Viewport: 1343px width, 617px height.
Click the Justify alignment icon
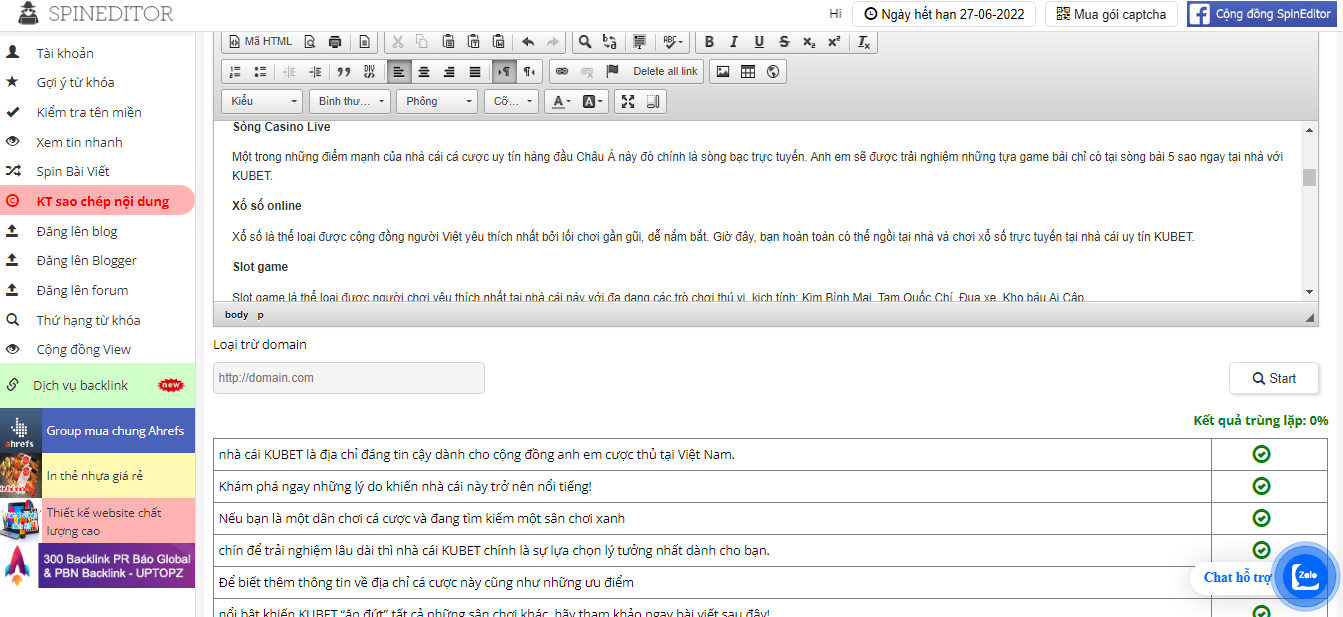[x=474, y=72]
